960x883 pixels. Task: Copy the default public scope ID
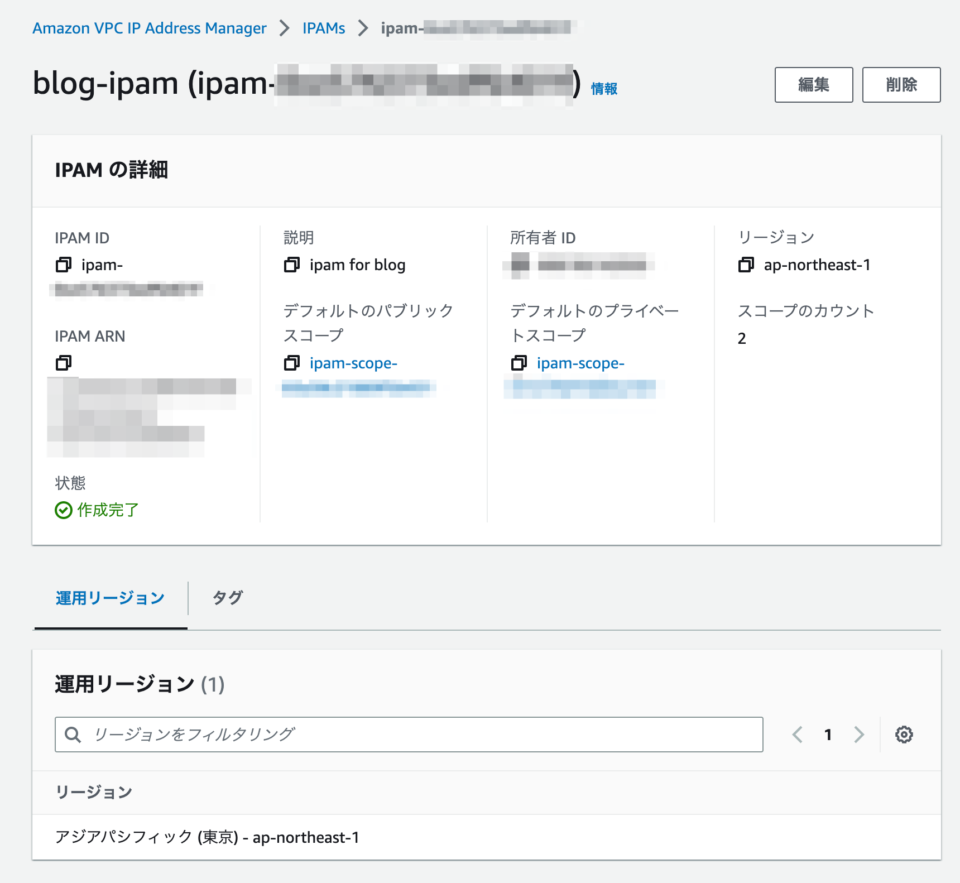coord(290,363)
